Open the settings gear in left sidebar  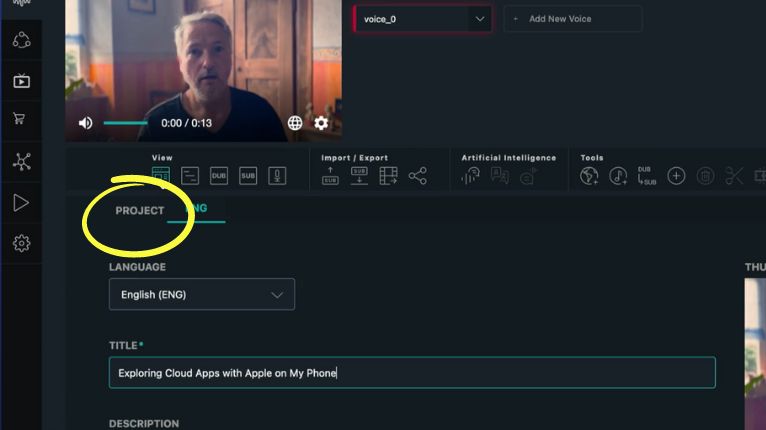tap(21, 243)
